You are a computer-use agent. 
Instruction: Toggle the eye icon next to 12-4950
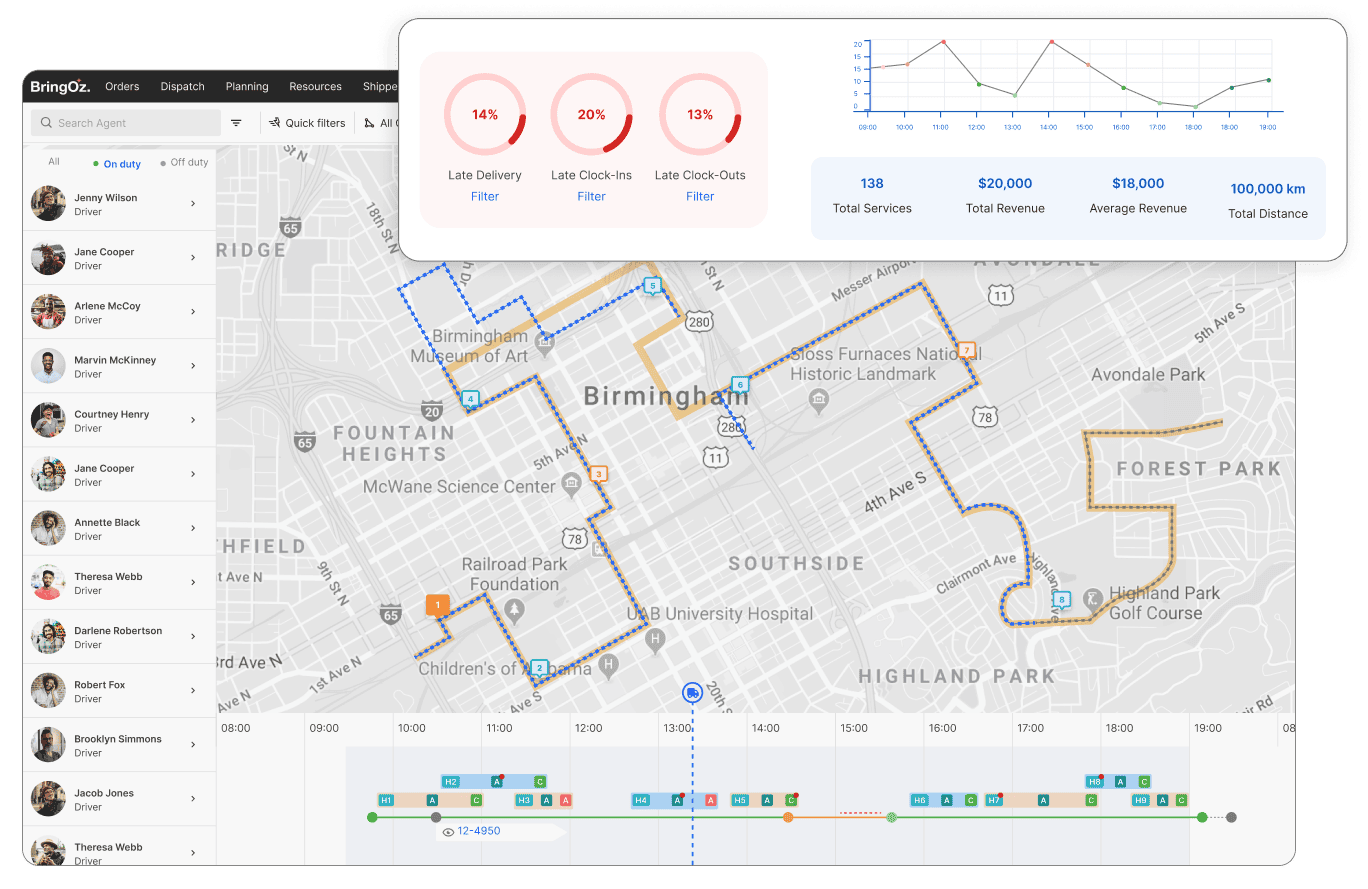click(448, 832)
